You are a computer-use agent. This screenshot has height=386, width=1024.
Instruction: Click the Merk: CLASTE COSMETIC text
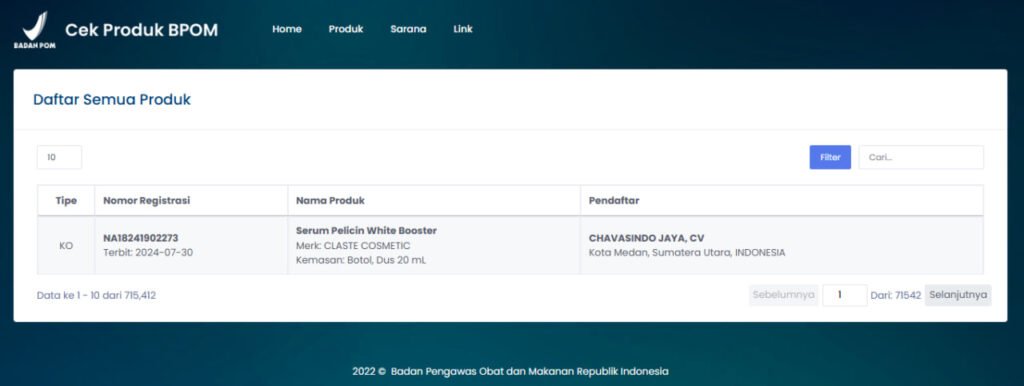(353, 246)
